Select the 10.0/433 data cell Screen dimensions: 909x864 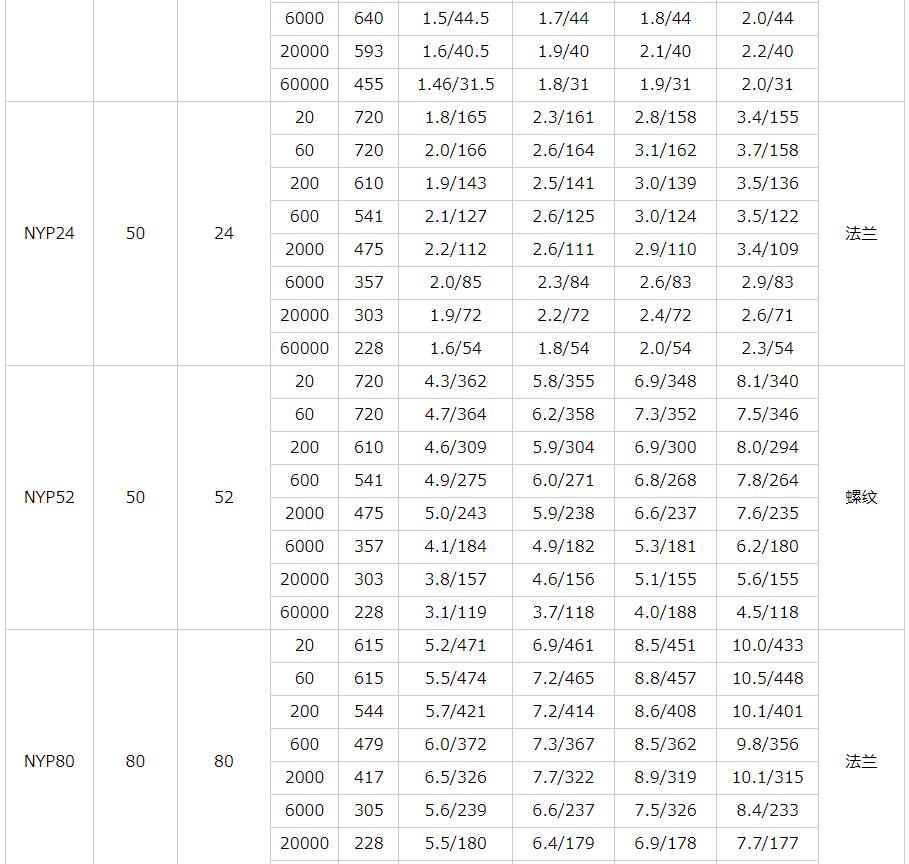tap(767, 645)
